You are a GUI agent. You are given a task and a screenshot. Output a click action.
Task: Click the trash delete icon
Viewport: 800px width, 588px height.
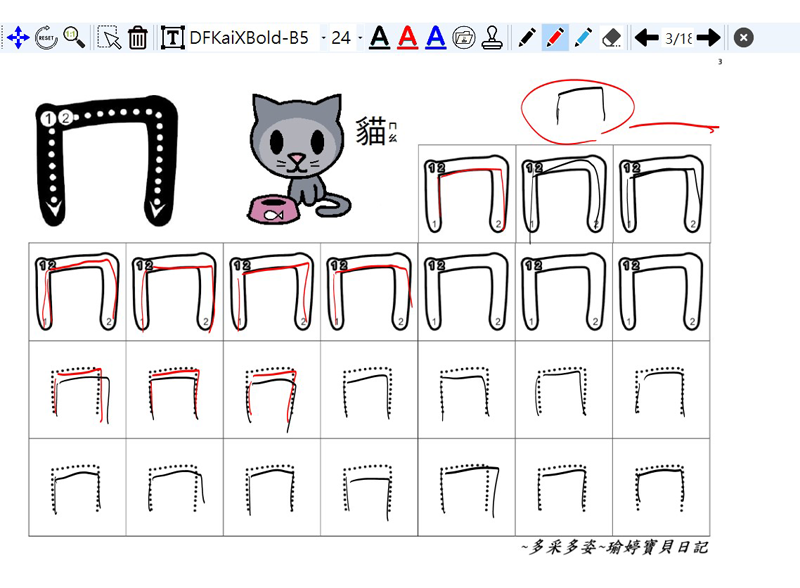click(138, 38)
